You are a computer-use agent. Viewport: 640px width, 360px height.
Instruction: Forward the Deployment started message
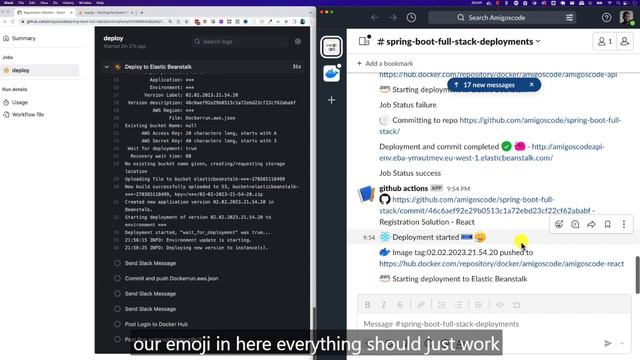tap(591, 224)
